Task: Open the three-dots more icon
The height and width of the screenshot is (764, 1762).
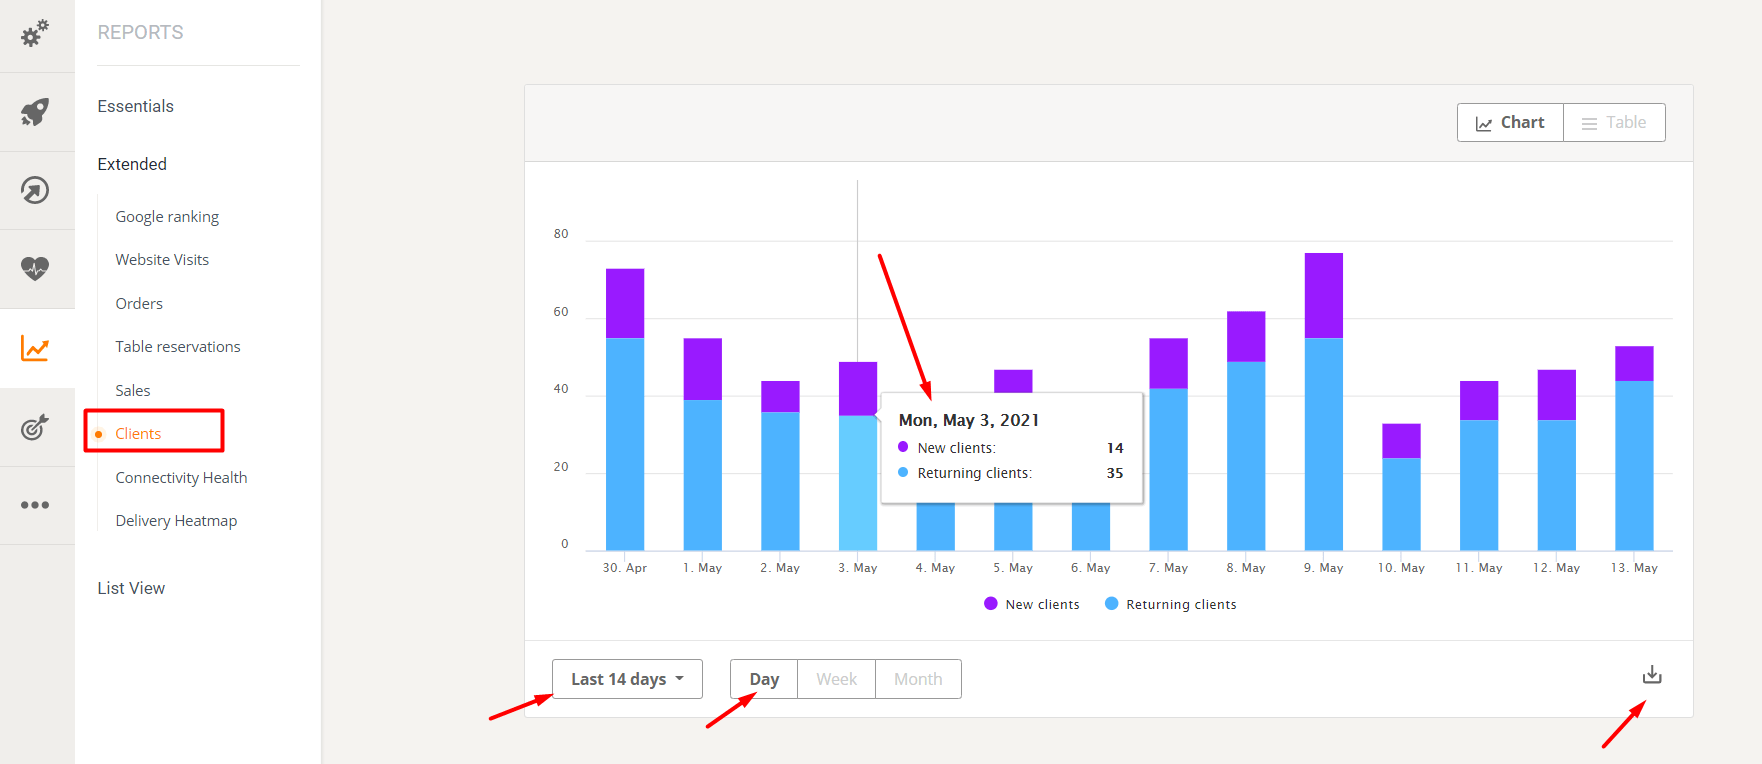Action: click(35, 505)
